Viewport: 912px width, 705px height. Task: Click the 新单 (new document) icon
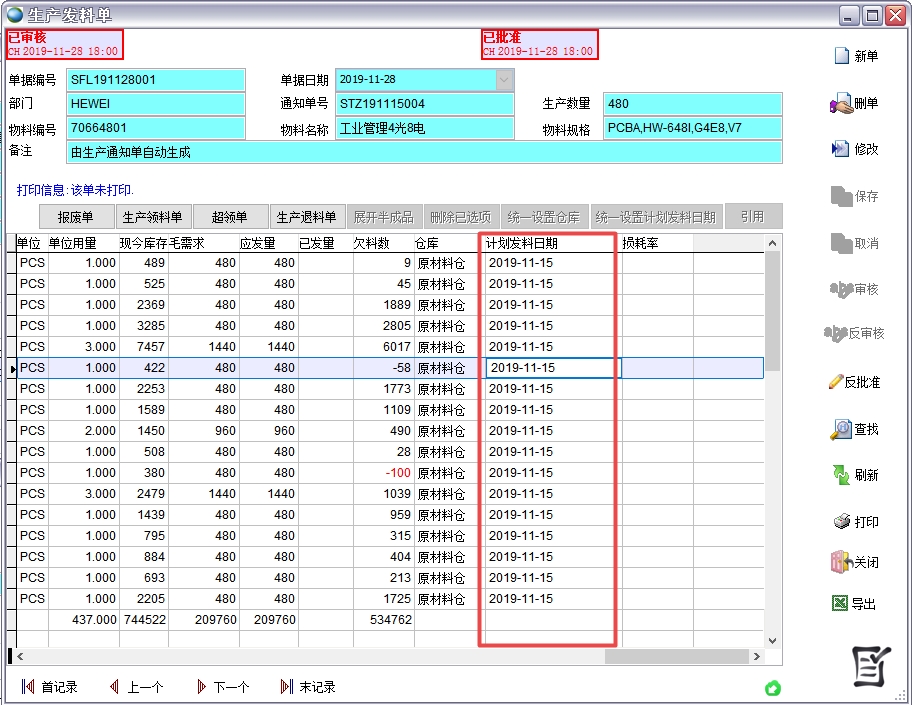(842, 57)
